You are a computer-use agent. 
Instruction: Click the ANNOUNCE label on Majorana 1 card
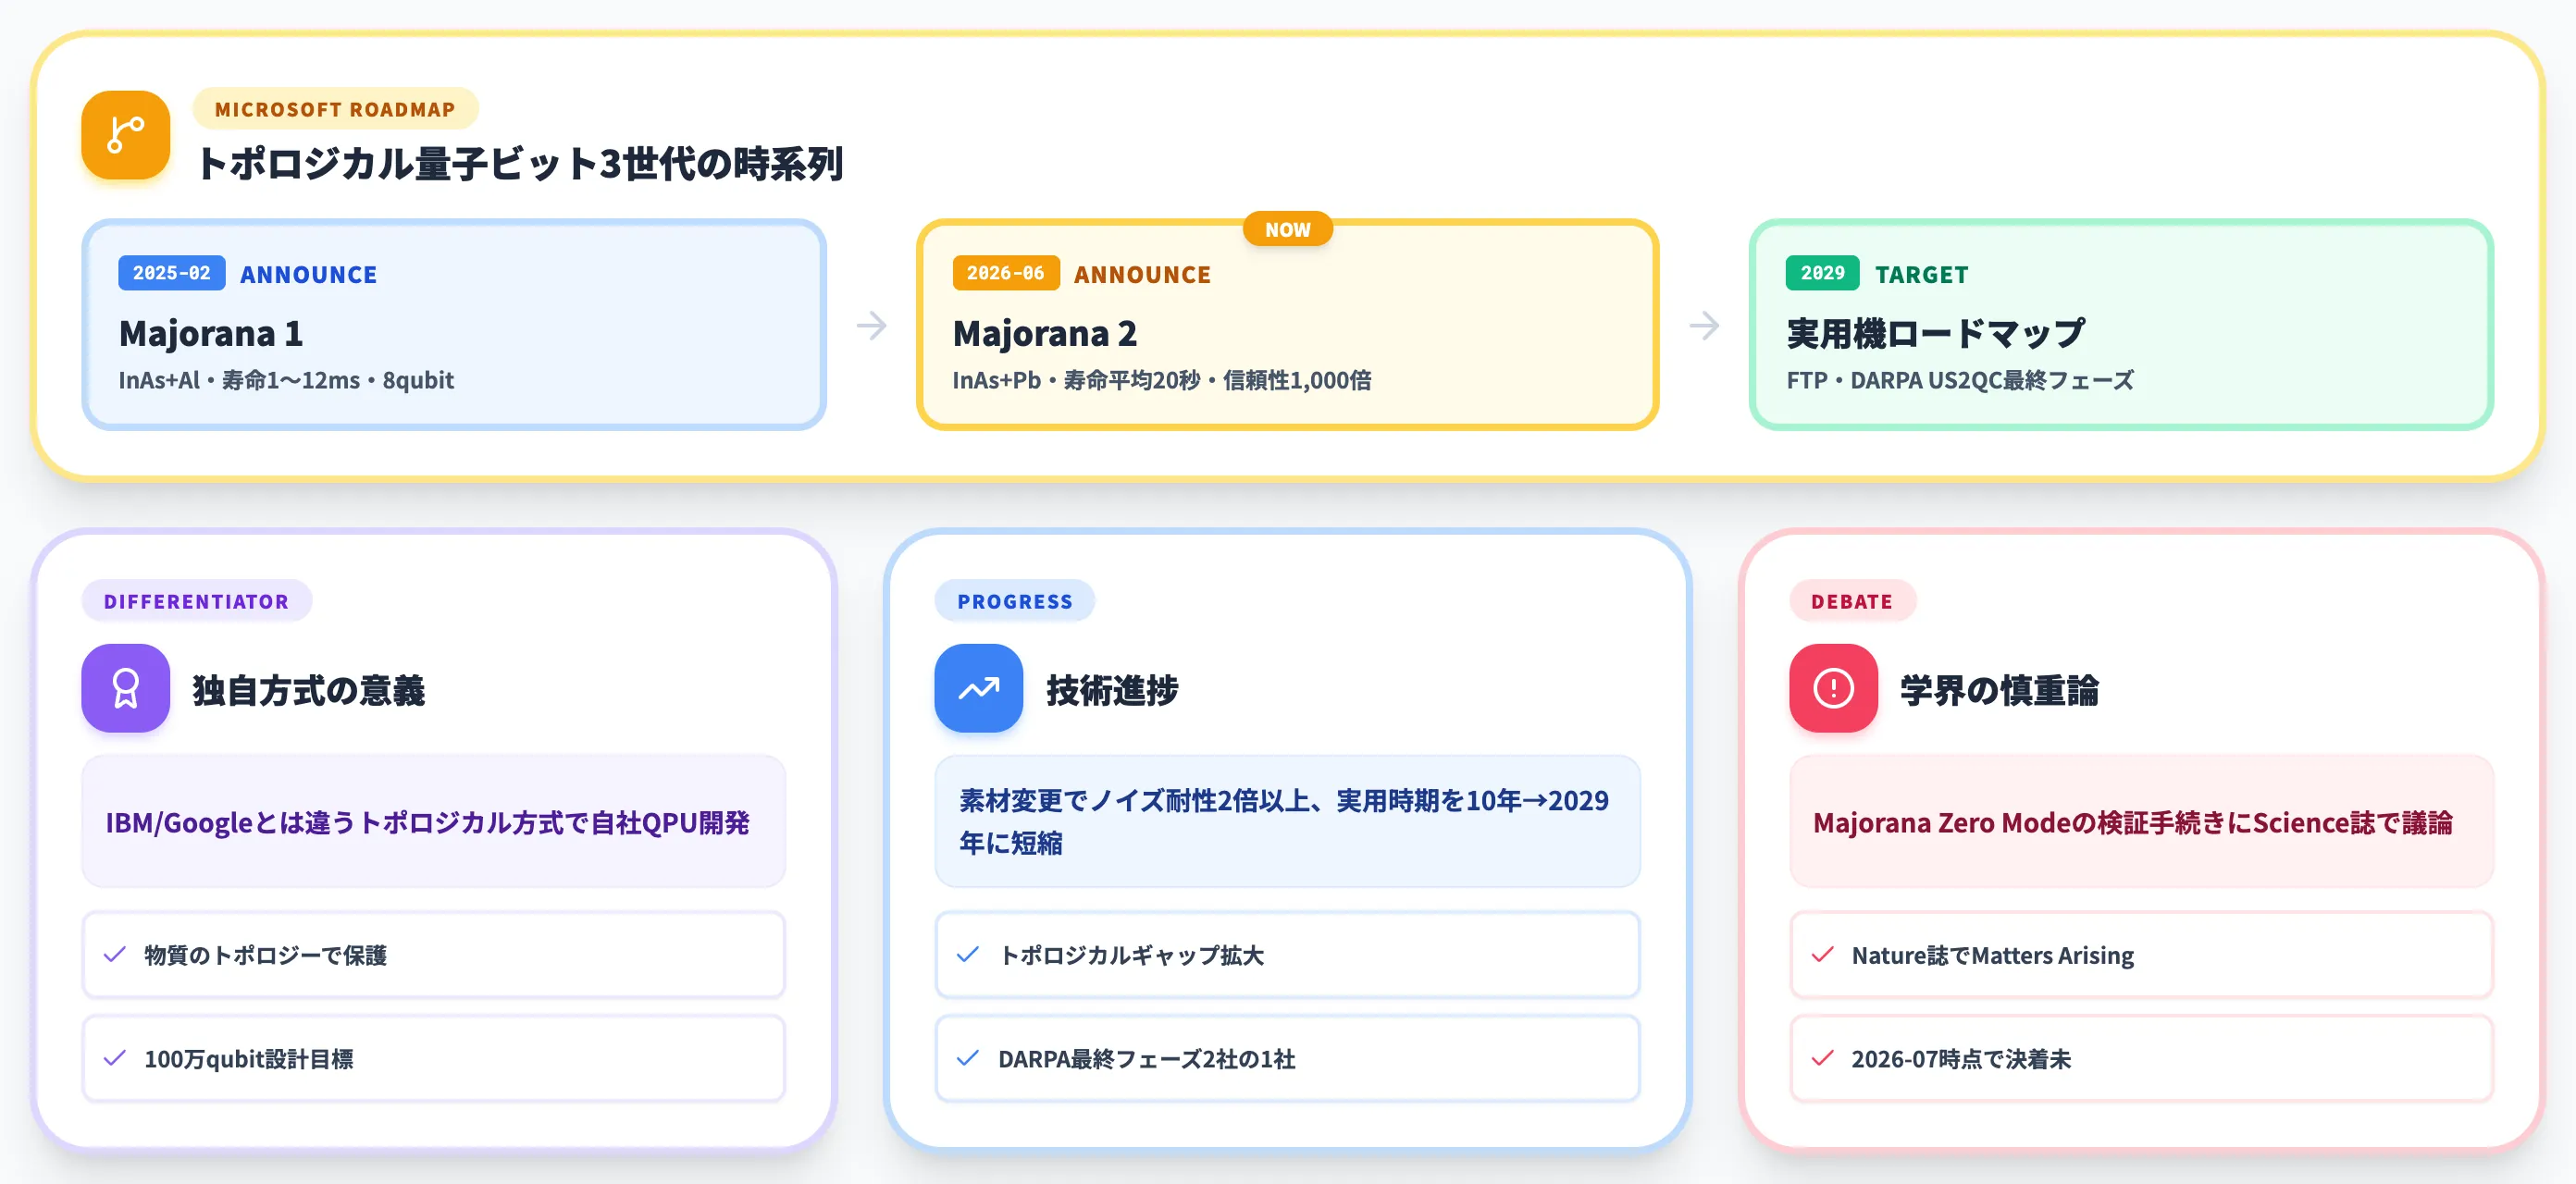(309, 274)
